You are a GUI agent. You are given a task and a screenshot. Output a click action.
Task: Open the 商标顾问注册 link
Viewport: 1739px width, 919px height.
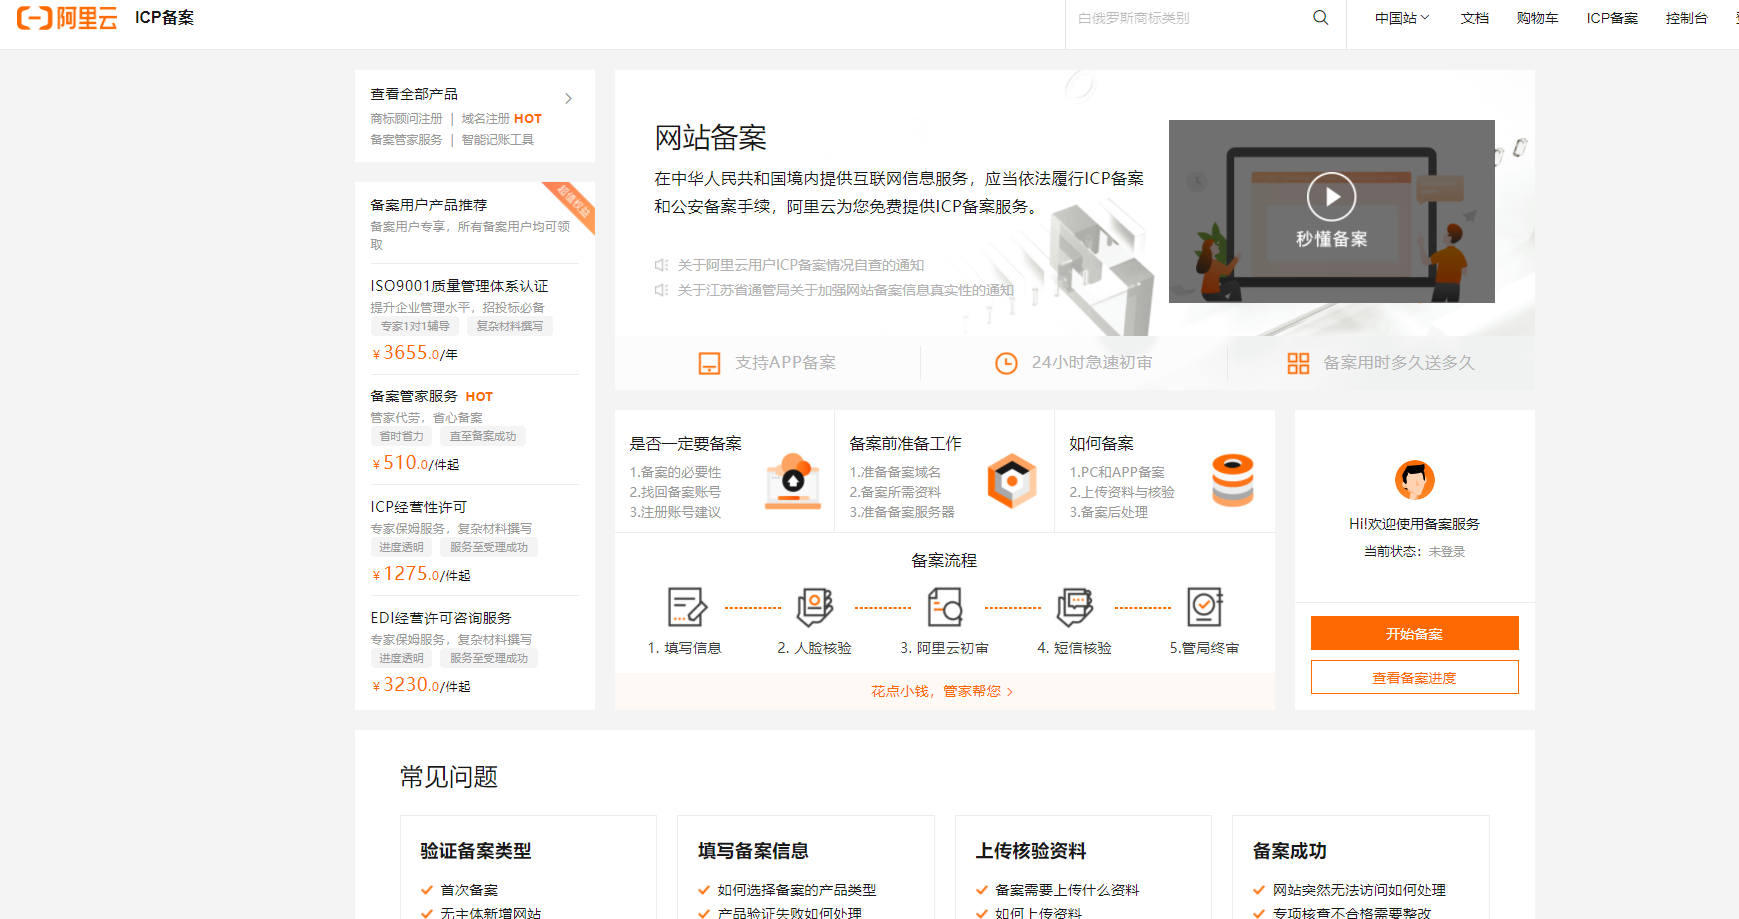click(x=406, y=119)
